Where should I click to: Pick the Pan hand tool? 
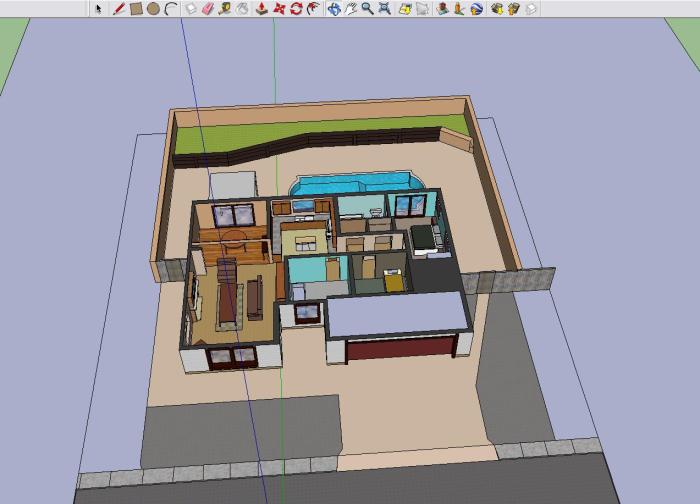(351, 8)
